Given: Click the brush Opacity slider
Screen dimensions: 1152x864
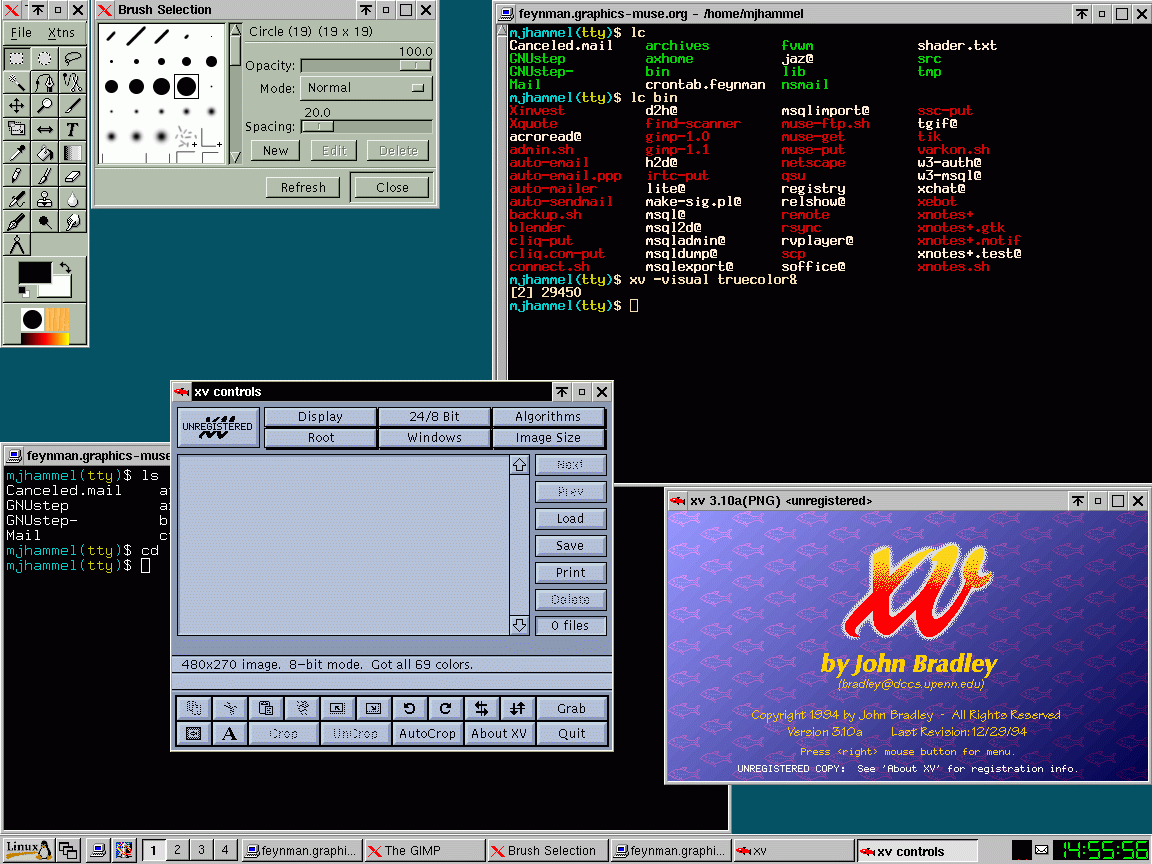Looking at the screenshot, I should click(366, 65).
